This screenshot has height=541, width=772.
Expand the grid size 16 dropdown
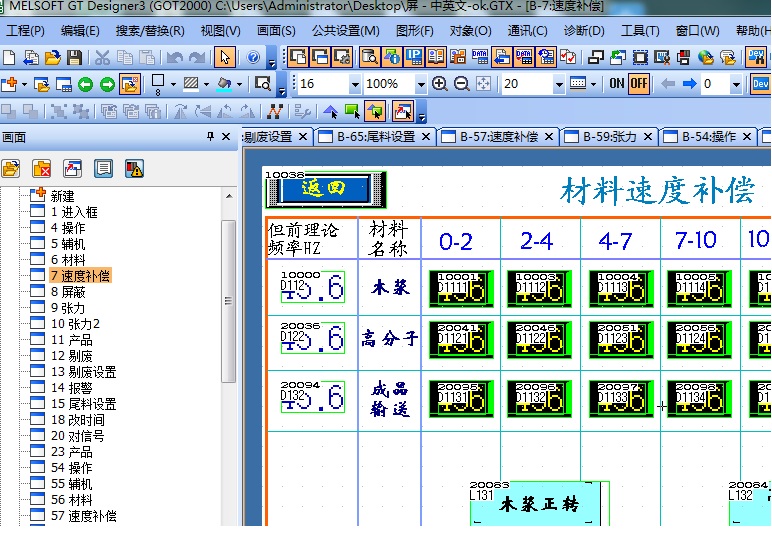(354, 84)
